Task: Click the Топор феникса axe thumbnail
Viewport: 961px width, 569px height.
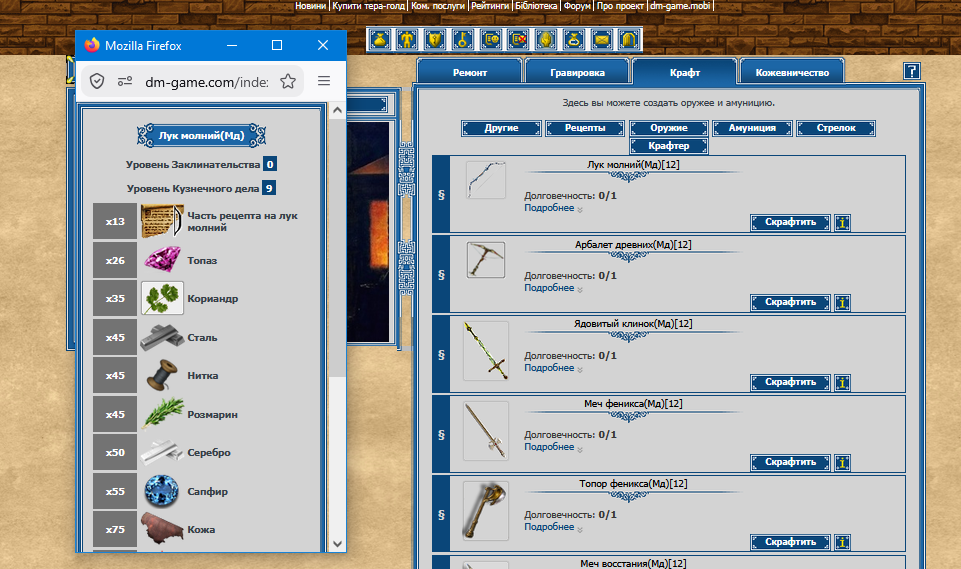Action: (x=485, y=510)
